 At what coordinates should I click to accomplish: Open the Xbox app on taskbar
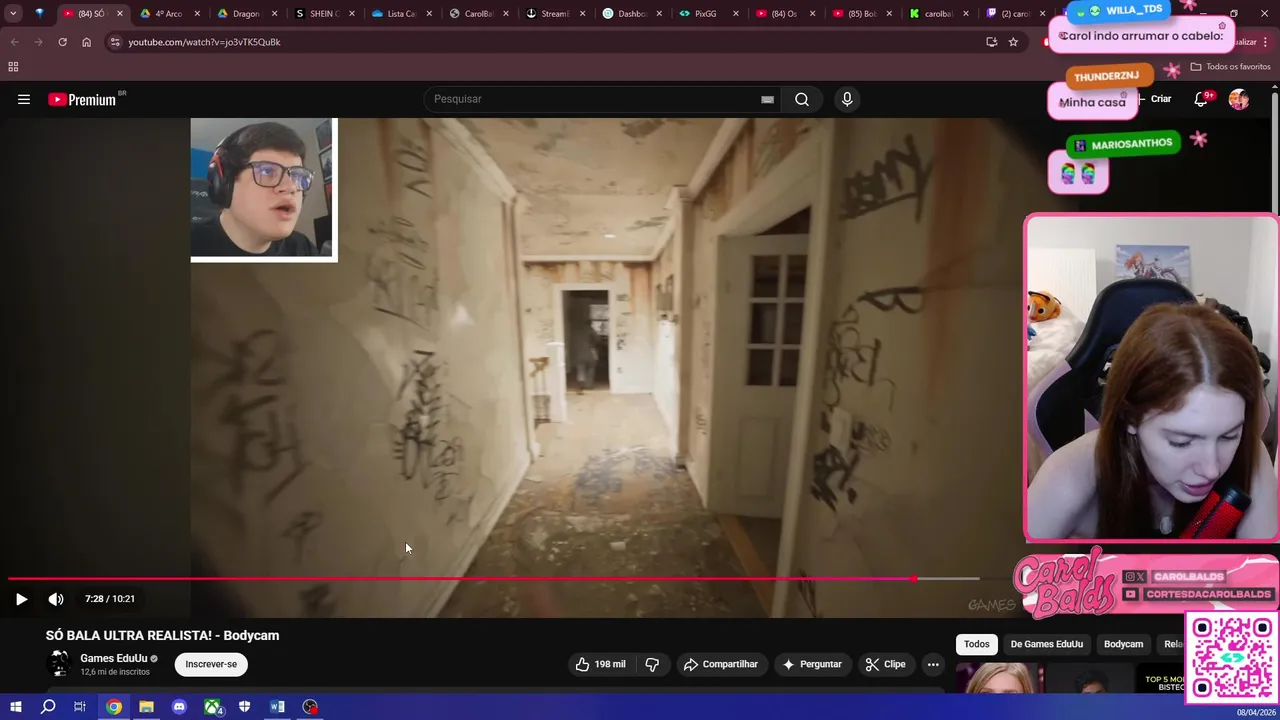[x=213, y=707]
